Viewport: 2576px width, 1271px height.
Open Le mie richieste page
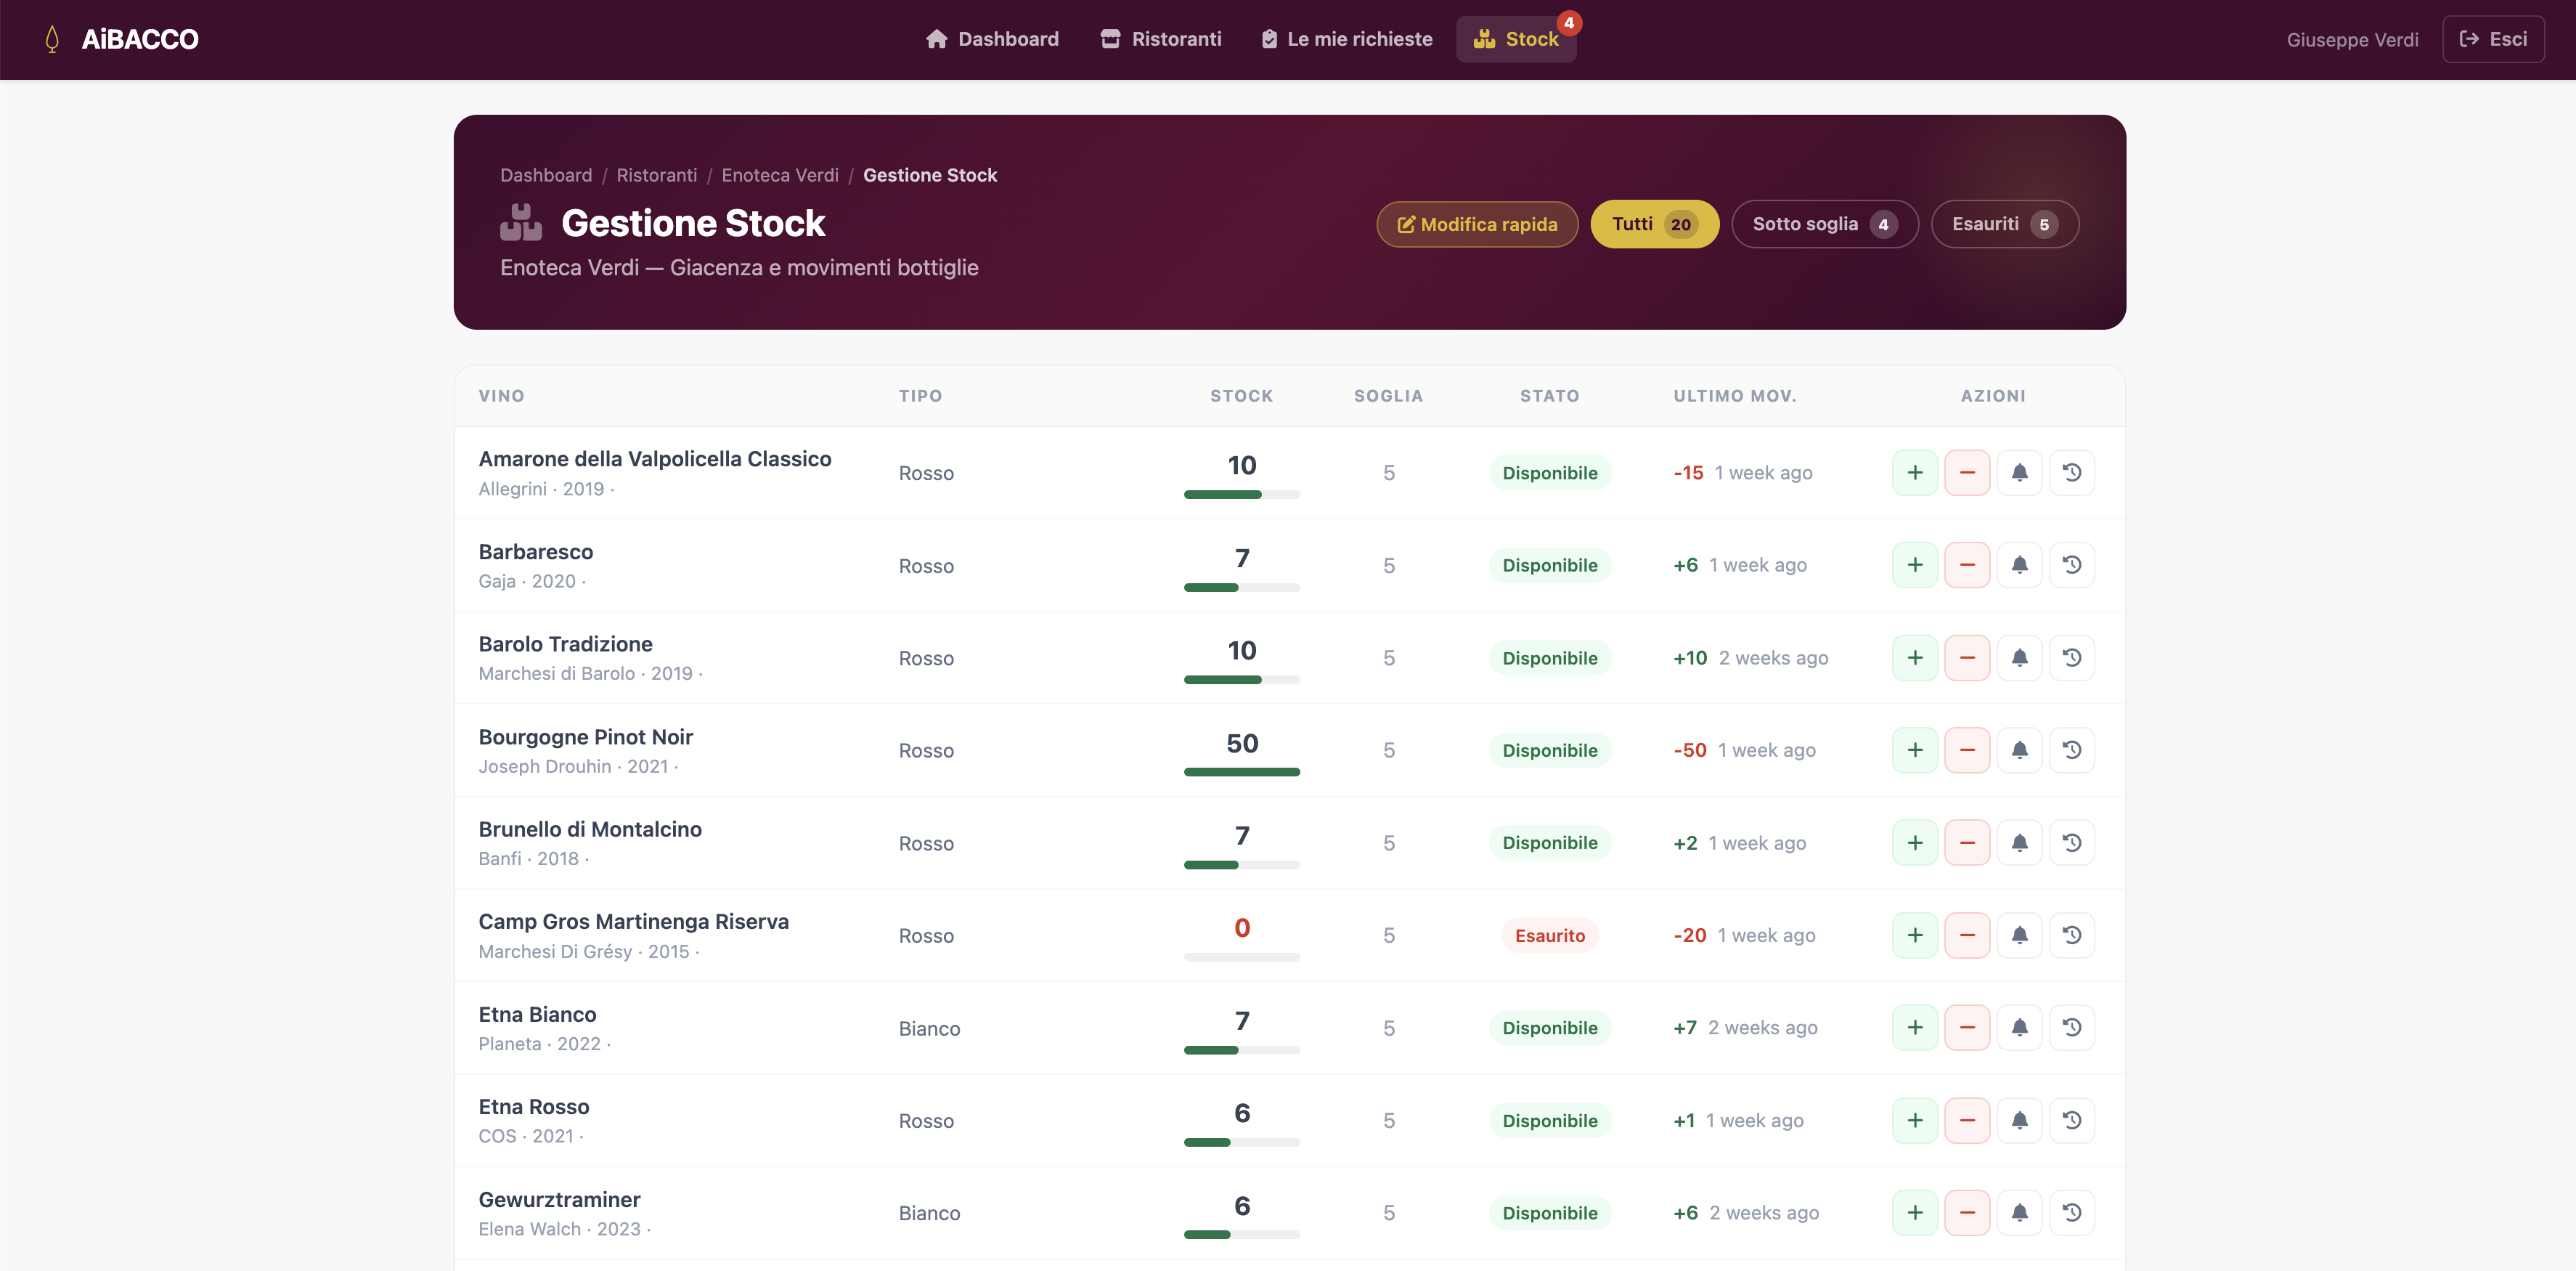[x=1347, y=39]
